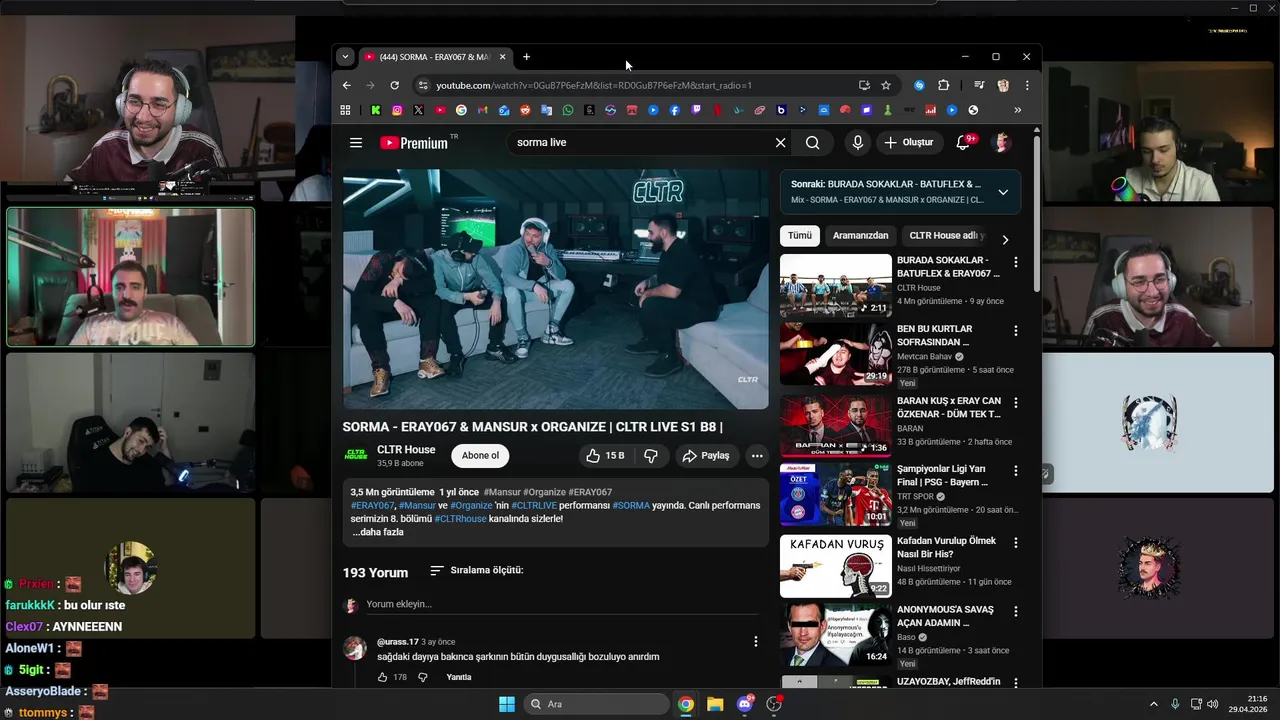Screen dimensions: 1280x720
Task: Open bookmarks apps grid icon
Action: click(345, 110)
